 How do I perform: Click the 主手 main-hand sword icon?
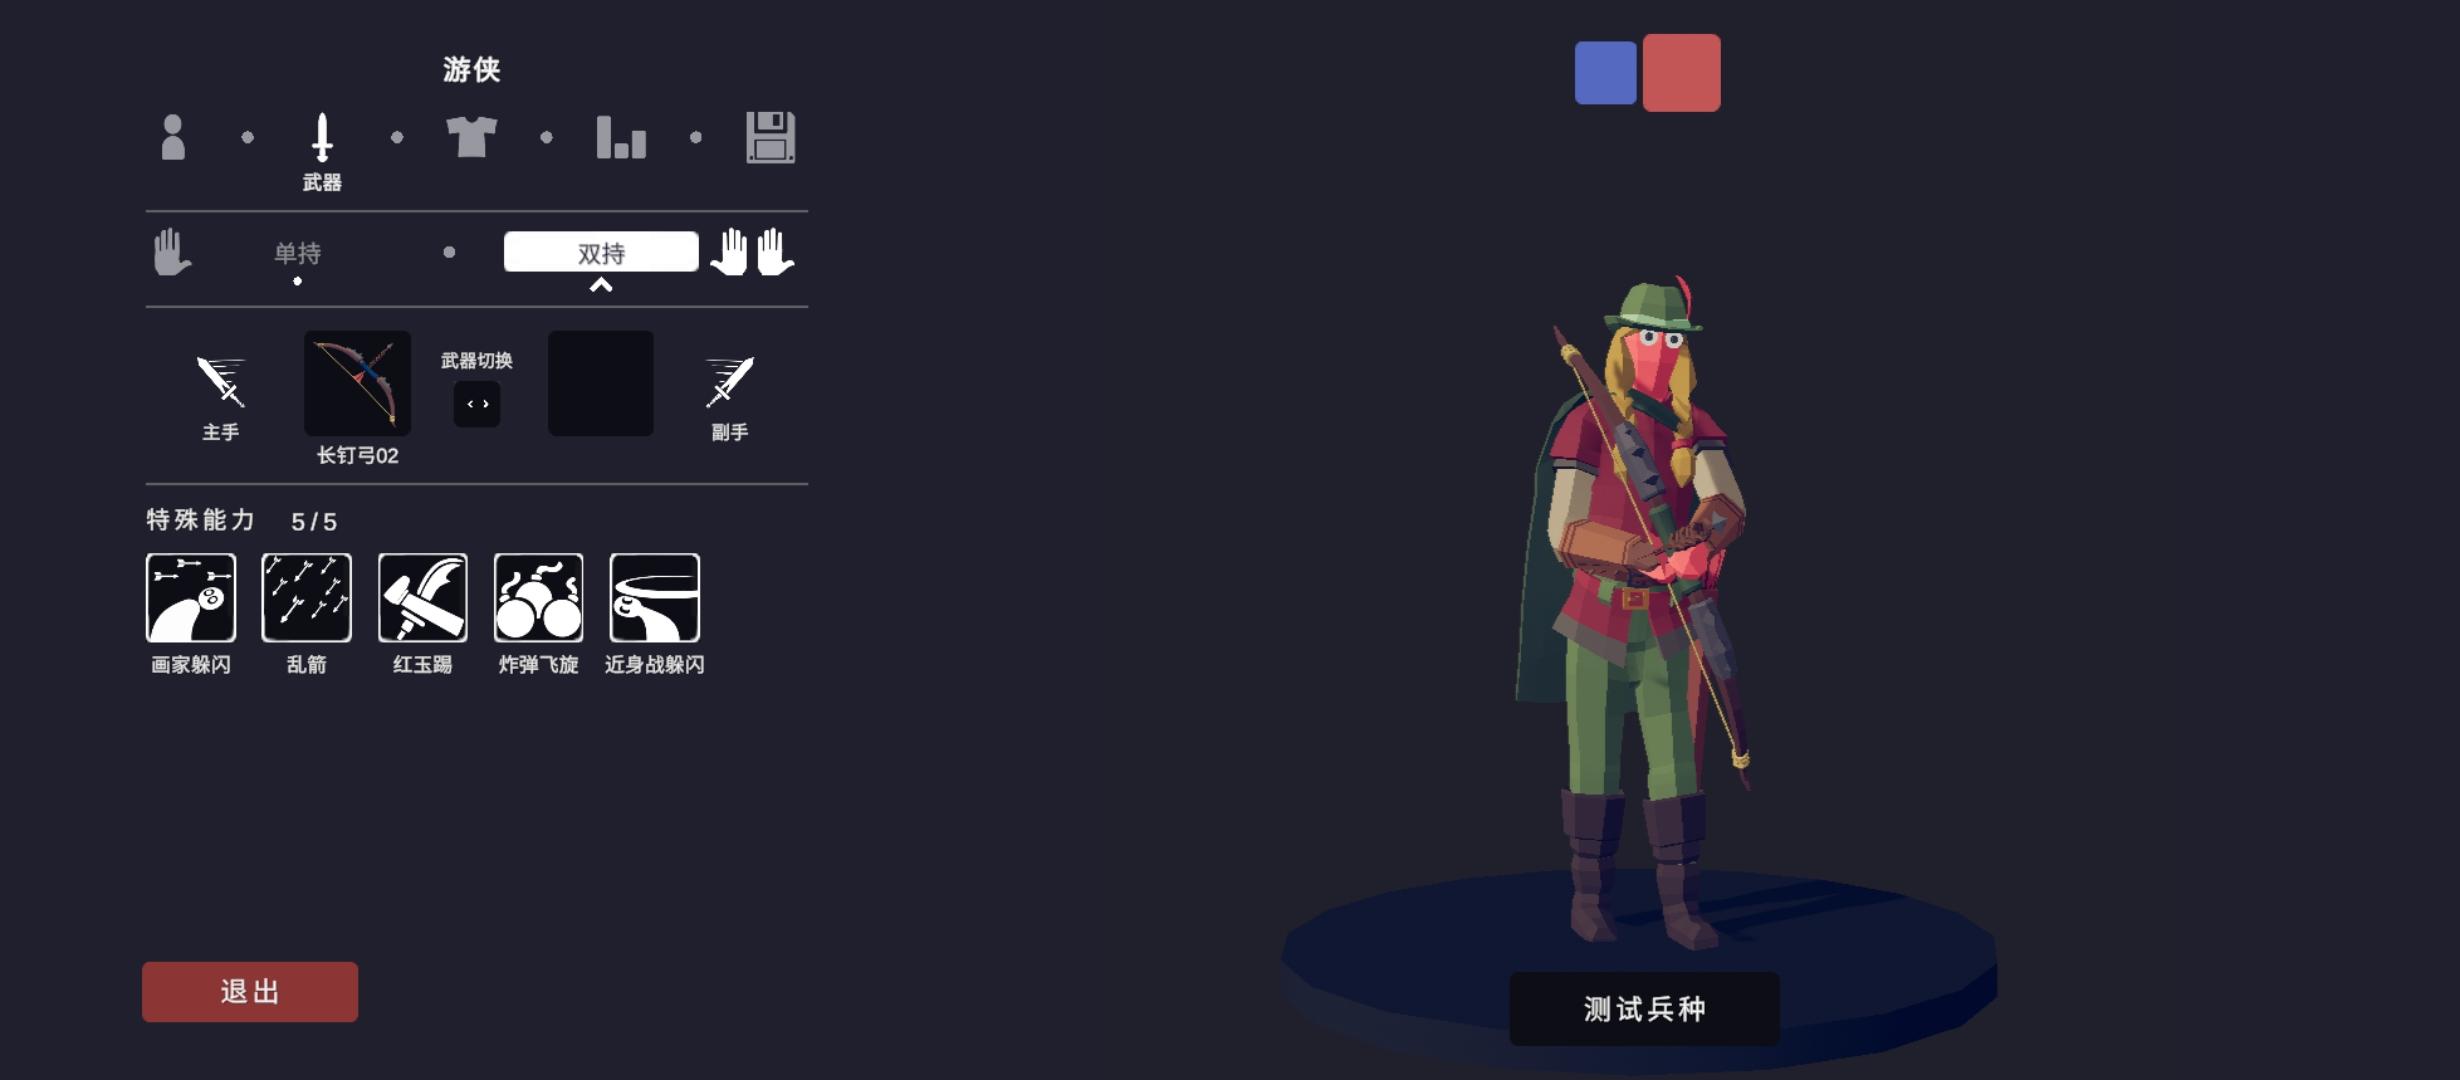tap(221, 382)
